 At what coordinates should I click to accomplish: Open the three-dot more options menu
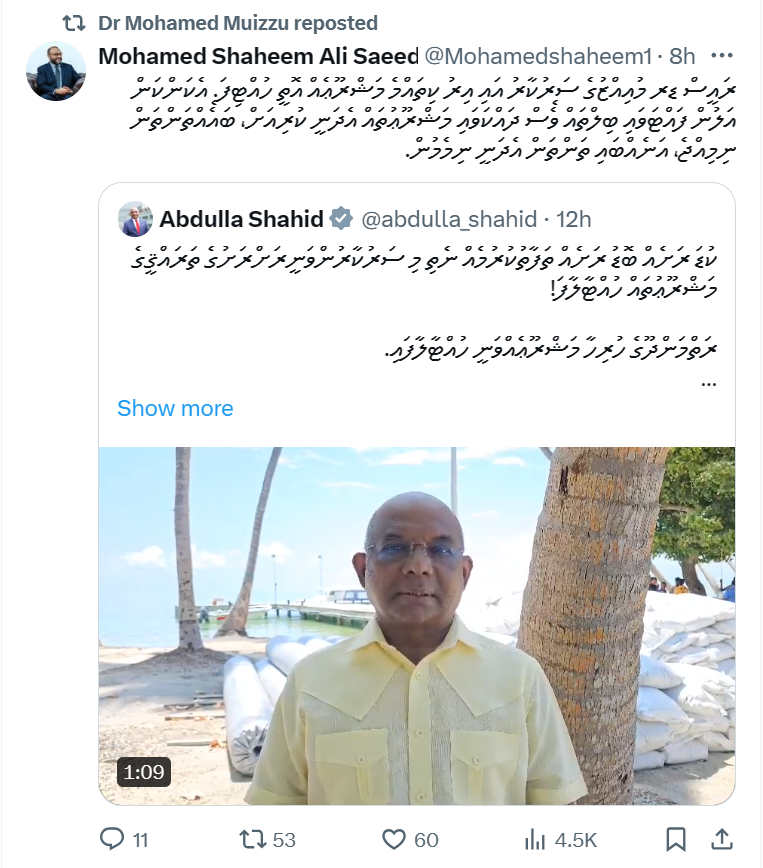click(722, 55)
